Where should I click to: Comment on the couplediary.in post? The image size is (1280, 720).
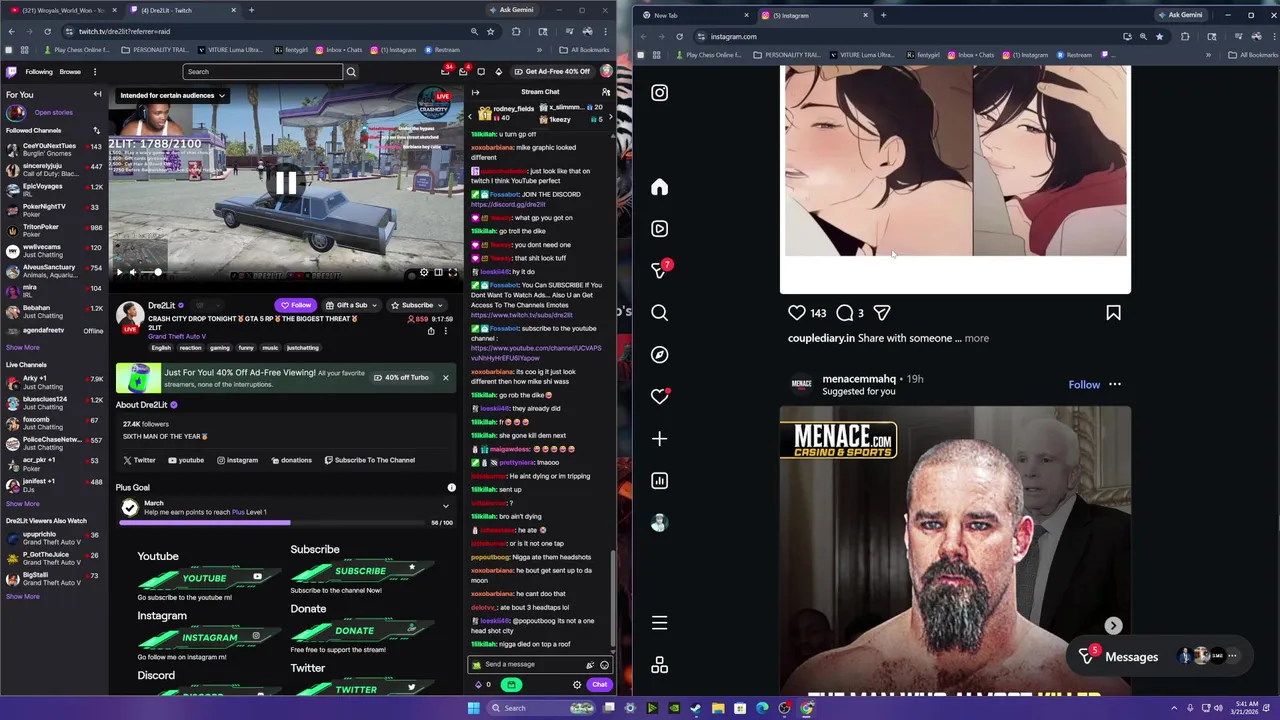tap(844, 313)
